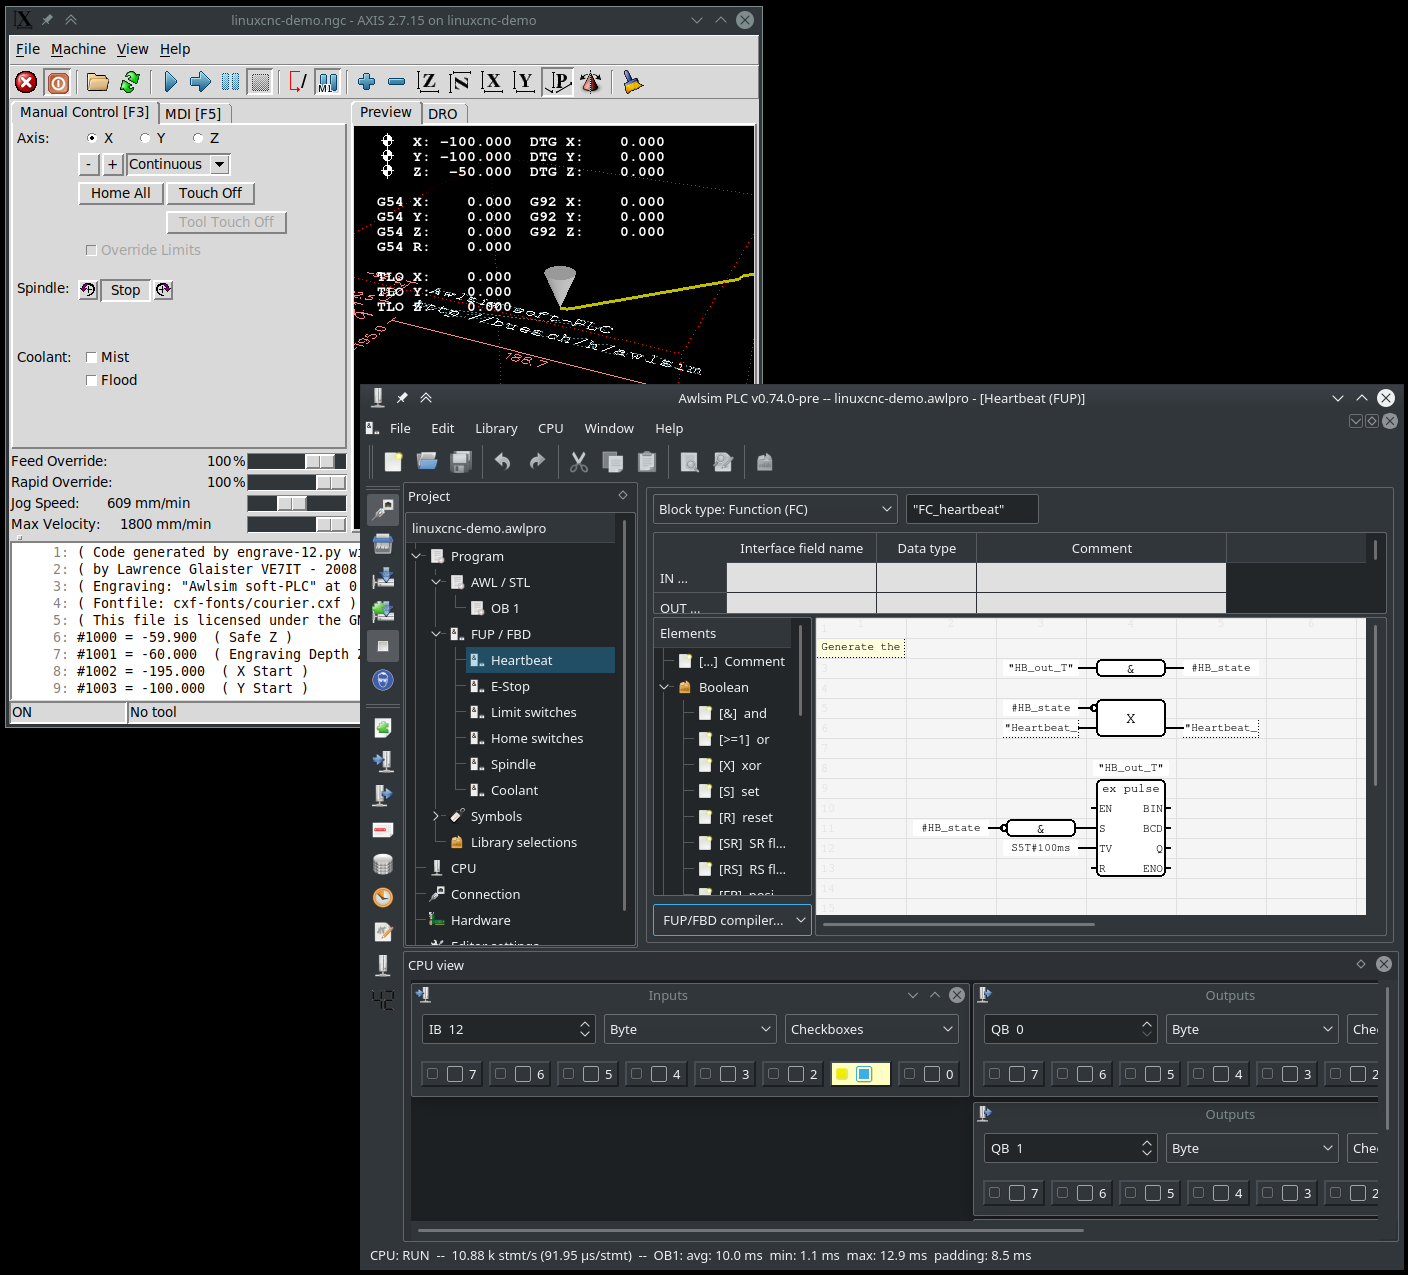Run the program with play icon
This screenshot has height=1275, width=1408.
click(171, 82)
